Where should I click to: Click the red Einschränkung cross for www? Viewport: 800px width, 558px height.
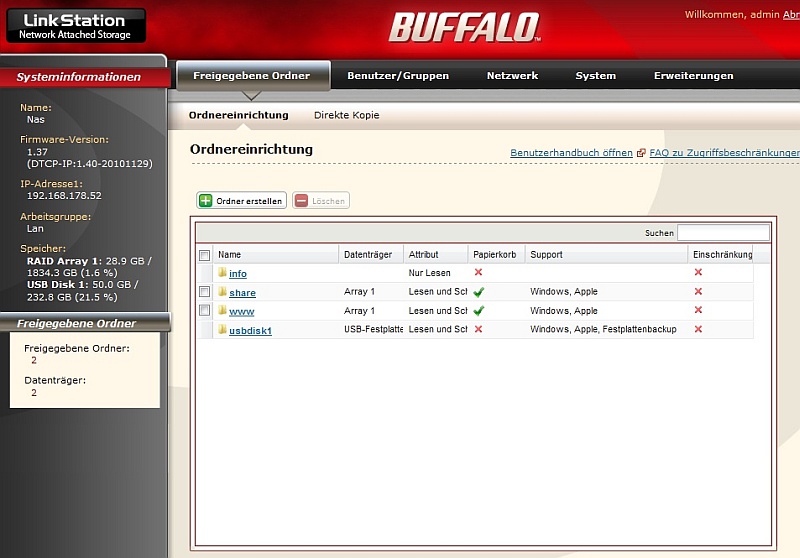coord(698,311)
